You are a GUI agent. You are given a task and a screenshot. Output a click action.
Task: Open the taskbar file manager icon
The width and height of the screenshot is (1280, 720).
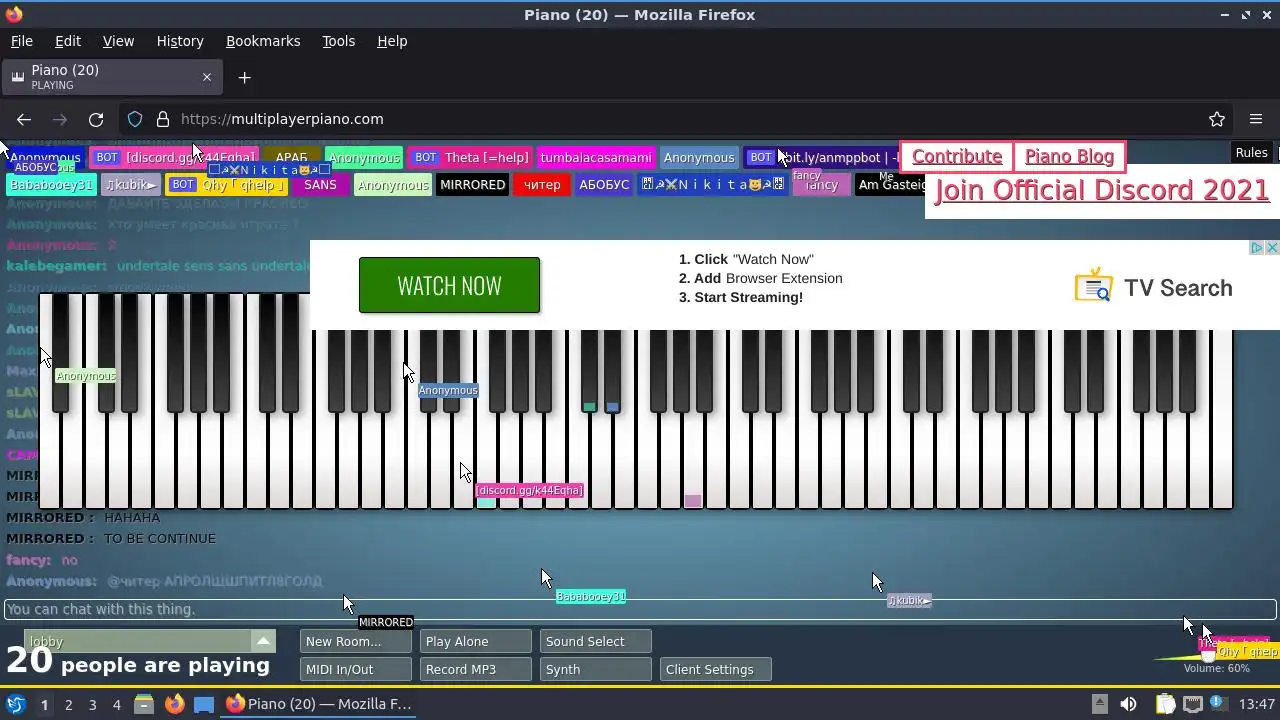tap(144, 704)
